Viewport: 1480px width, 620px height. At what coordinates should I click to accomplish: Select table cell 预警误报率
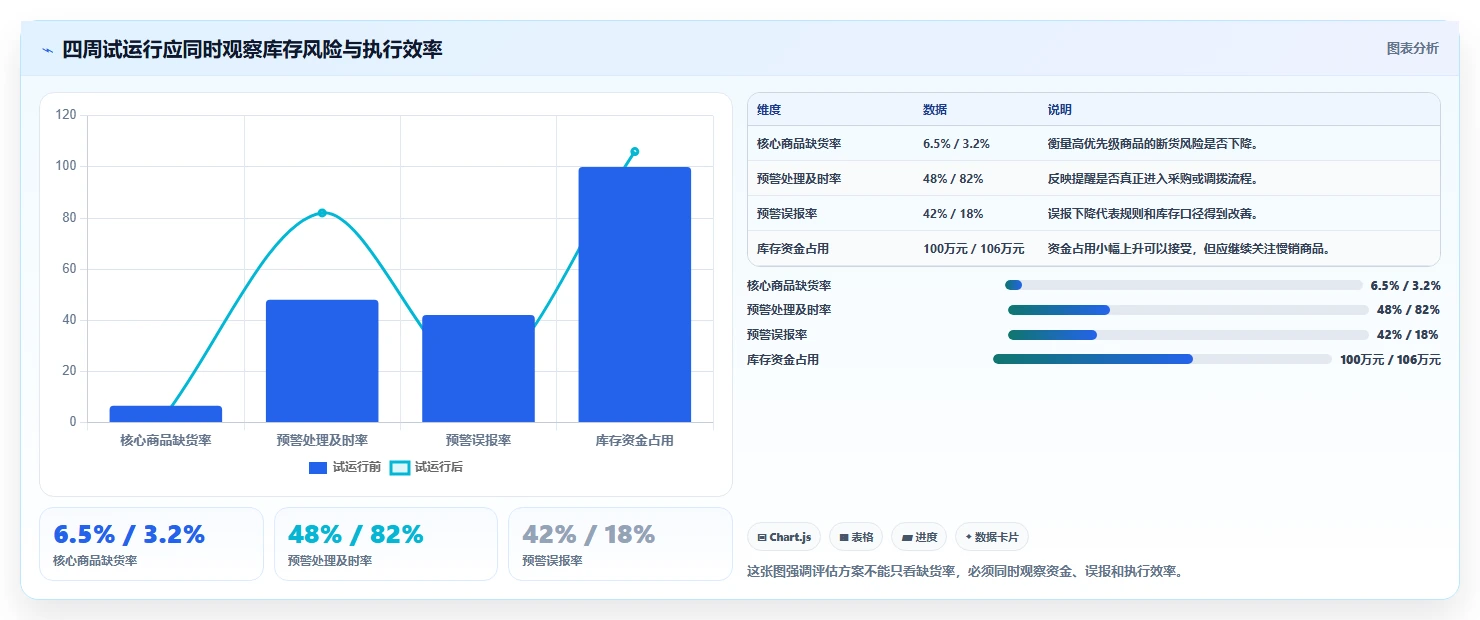pyautogui.click(x=787, y=214)
